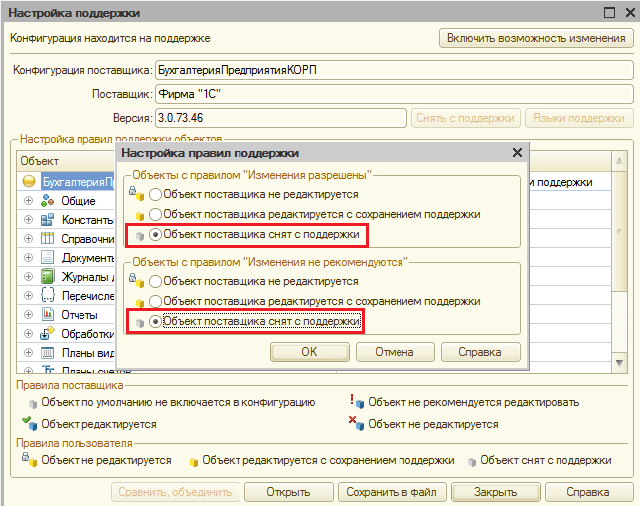Image resolution: width=640 pixels, height=506 pixels.
Task: Close the Настройка правил поддержки dialog
Action: click(517, 153)
